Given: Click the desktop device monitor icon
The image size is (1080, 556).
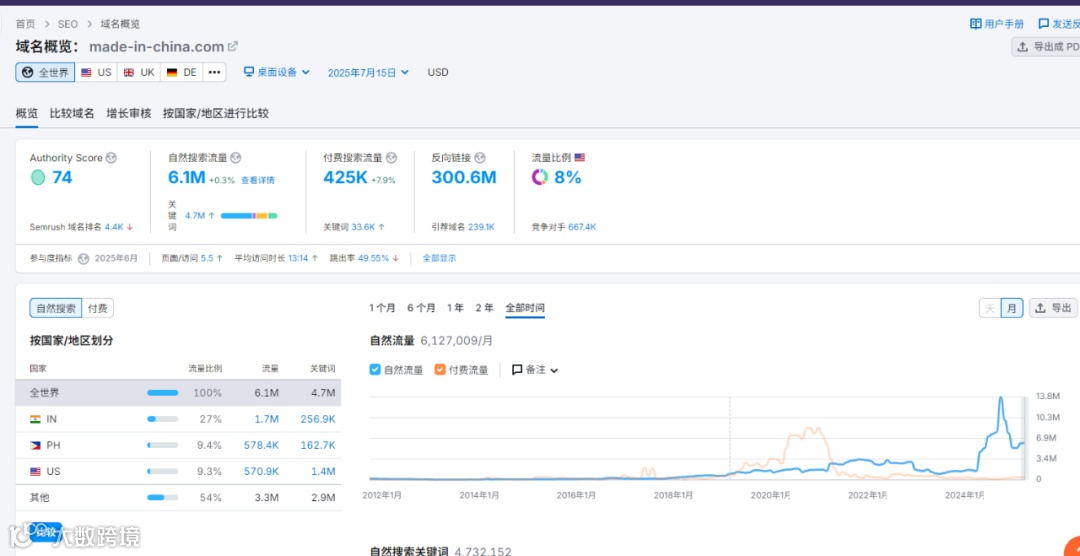Looking at the screenshot, I should [x=249, y=72].
